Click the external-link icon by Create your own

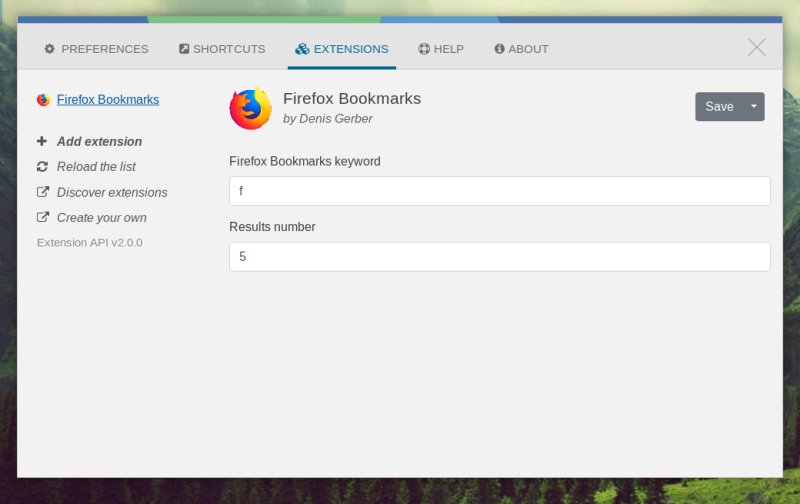click(43, 217)
